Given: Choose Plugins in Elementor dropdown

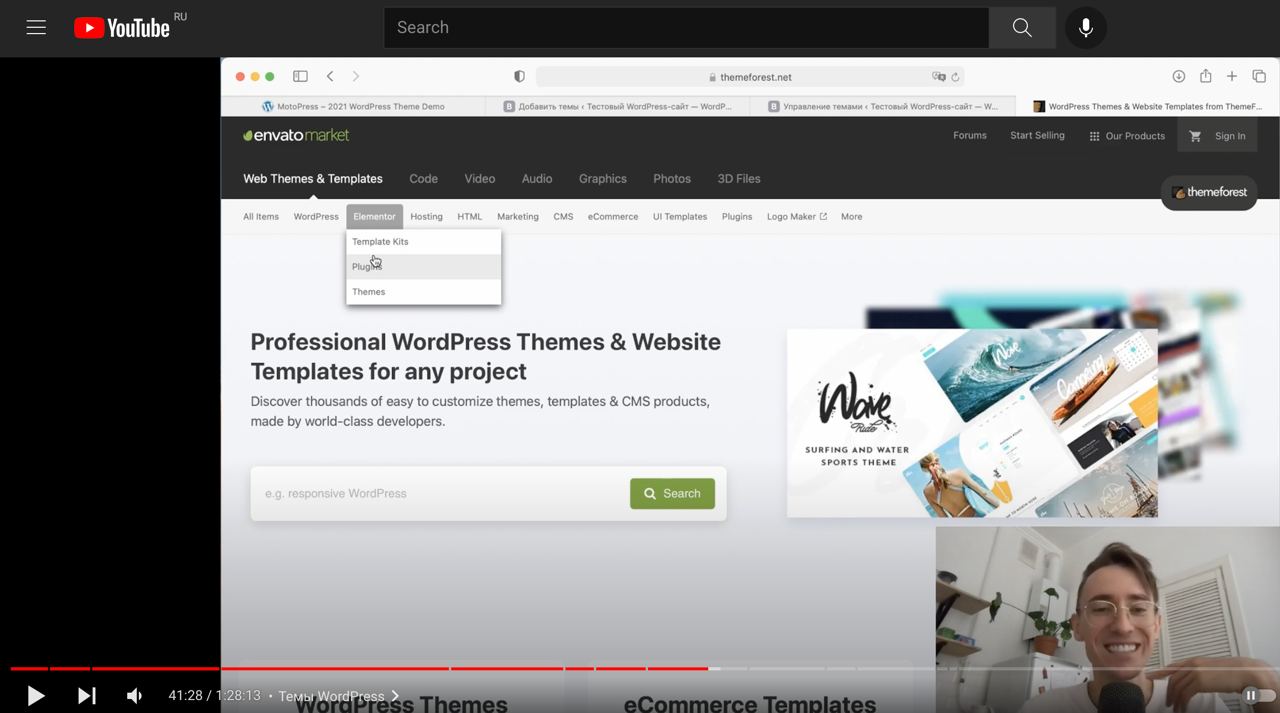Looking at the screenshot, I should point(424,267).
